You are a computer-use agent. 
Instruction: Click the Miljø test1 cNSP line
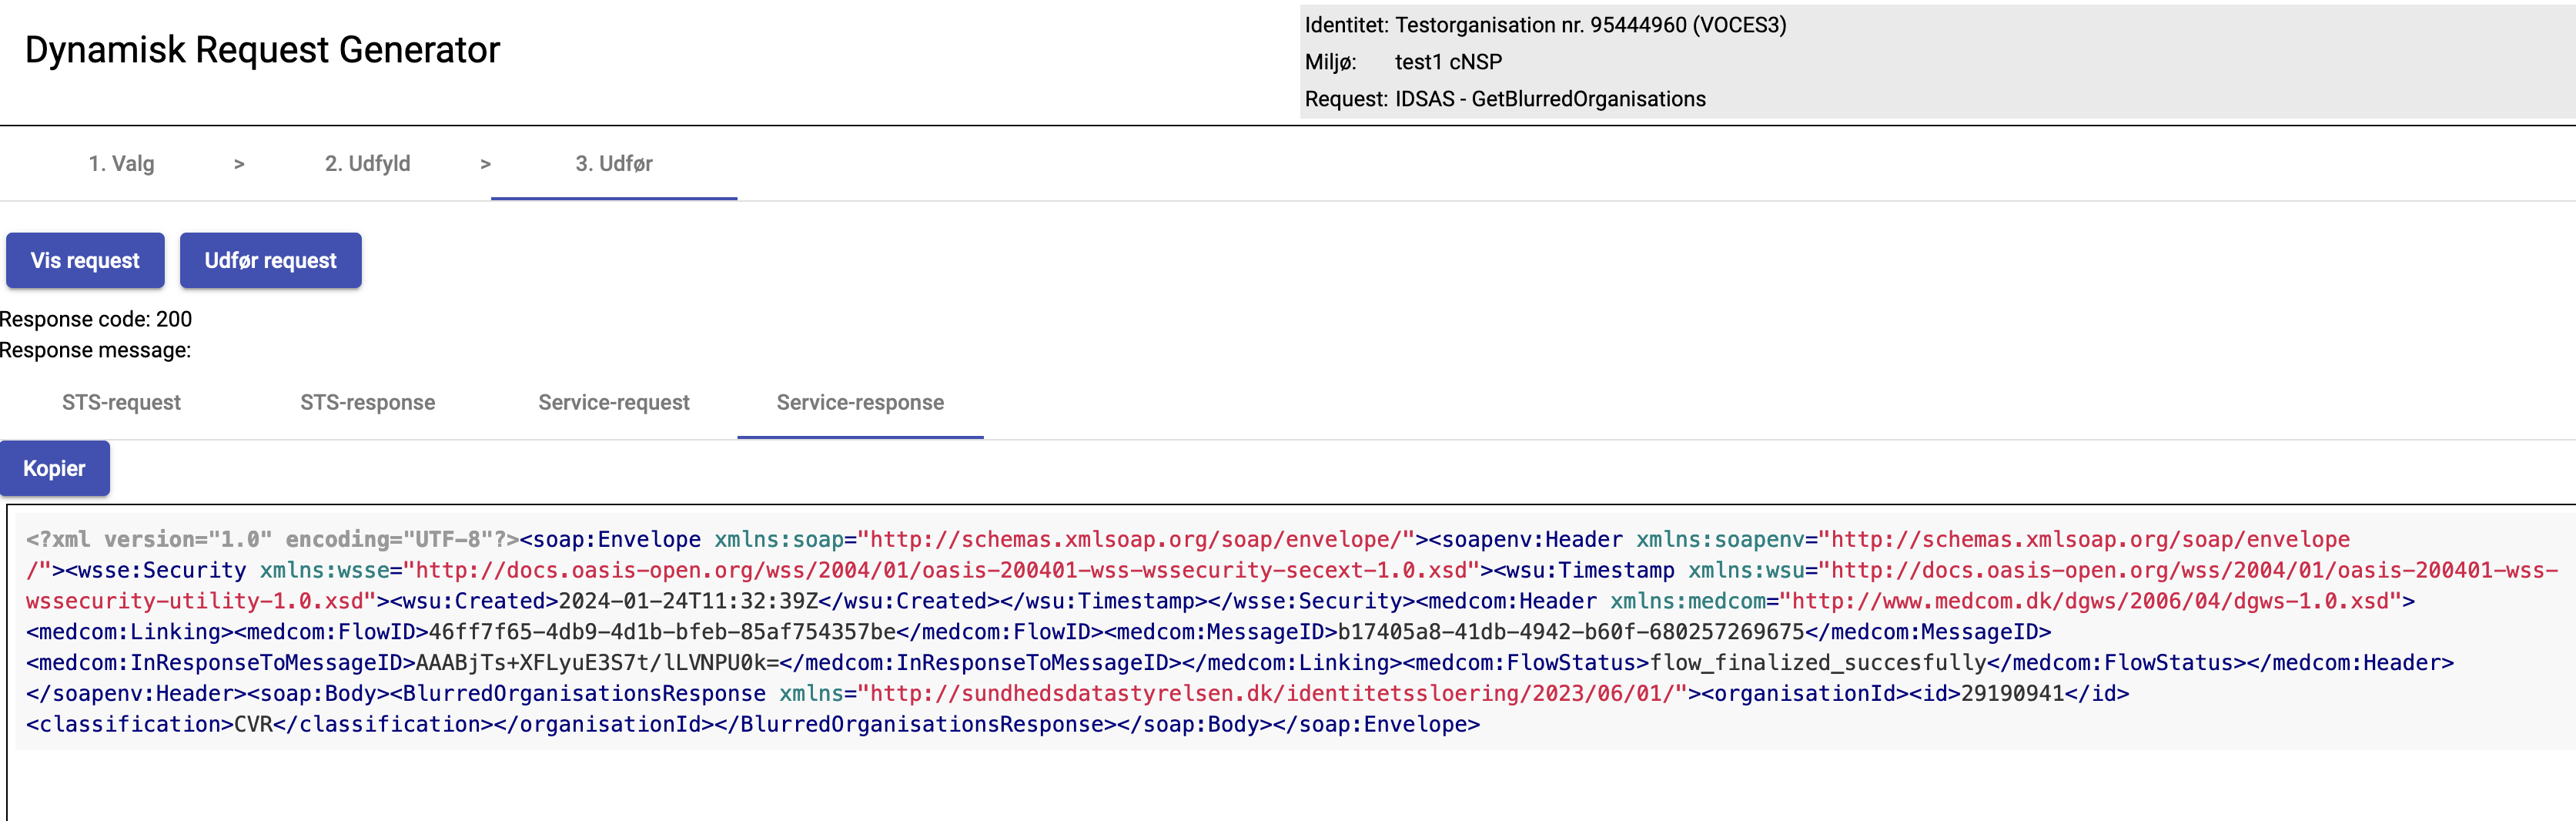tap(1403, 62)
